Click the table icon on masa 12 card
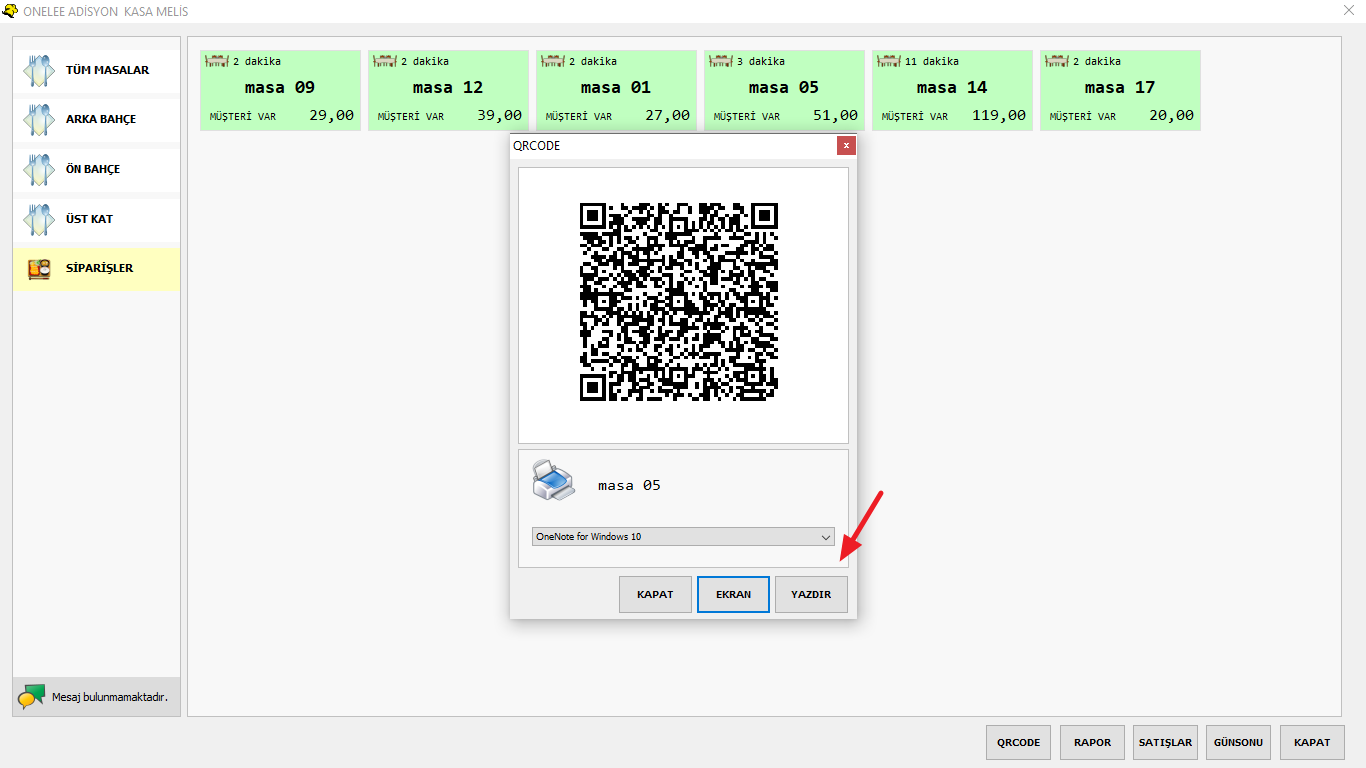 click(x=386, y=62)
